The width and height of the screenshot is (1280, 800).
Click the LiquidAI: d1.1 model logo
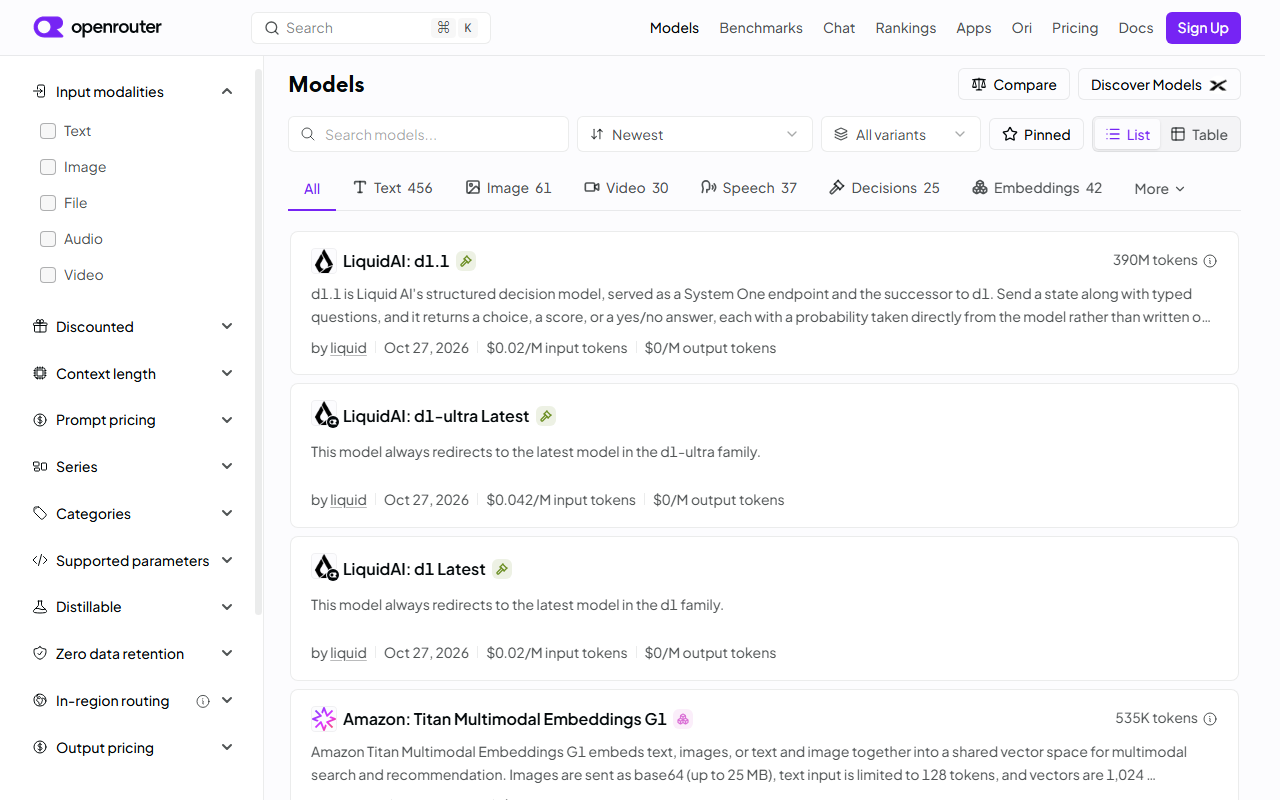(324, 262)
